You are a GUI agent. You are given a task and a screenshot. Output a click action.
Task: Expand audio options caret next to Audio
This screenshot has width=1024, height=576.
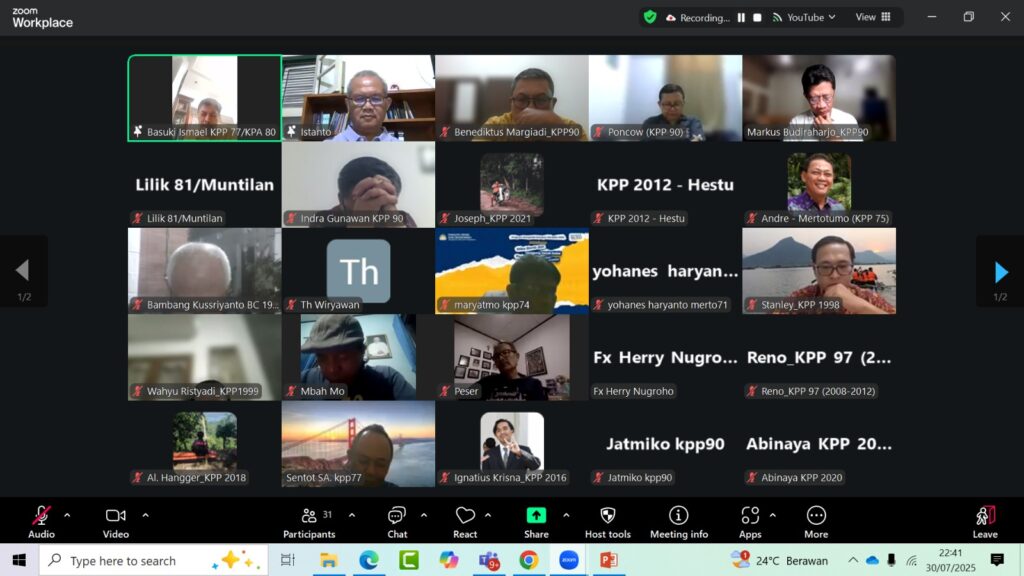point(67,515)
